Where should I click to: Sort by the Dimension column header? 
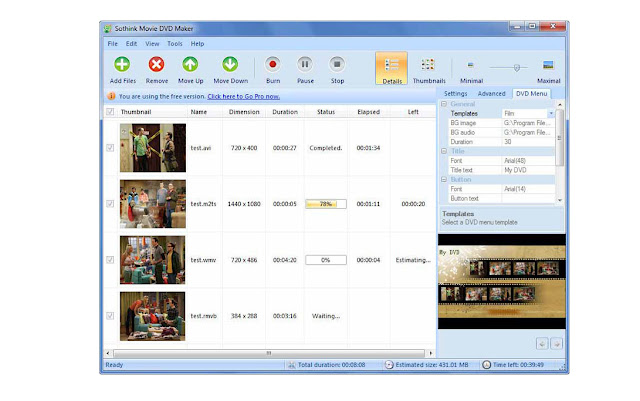(x=244, y=111)
